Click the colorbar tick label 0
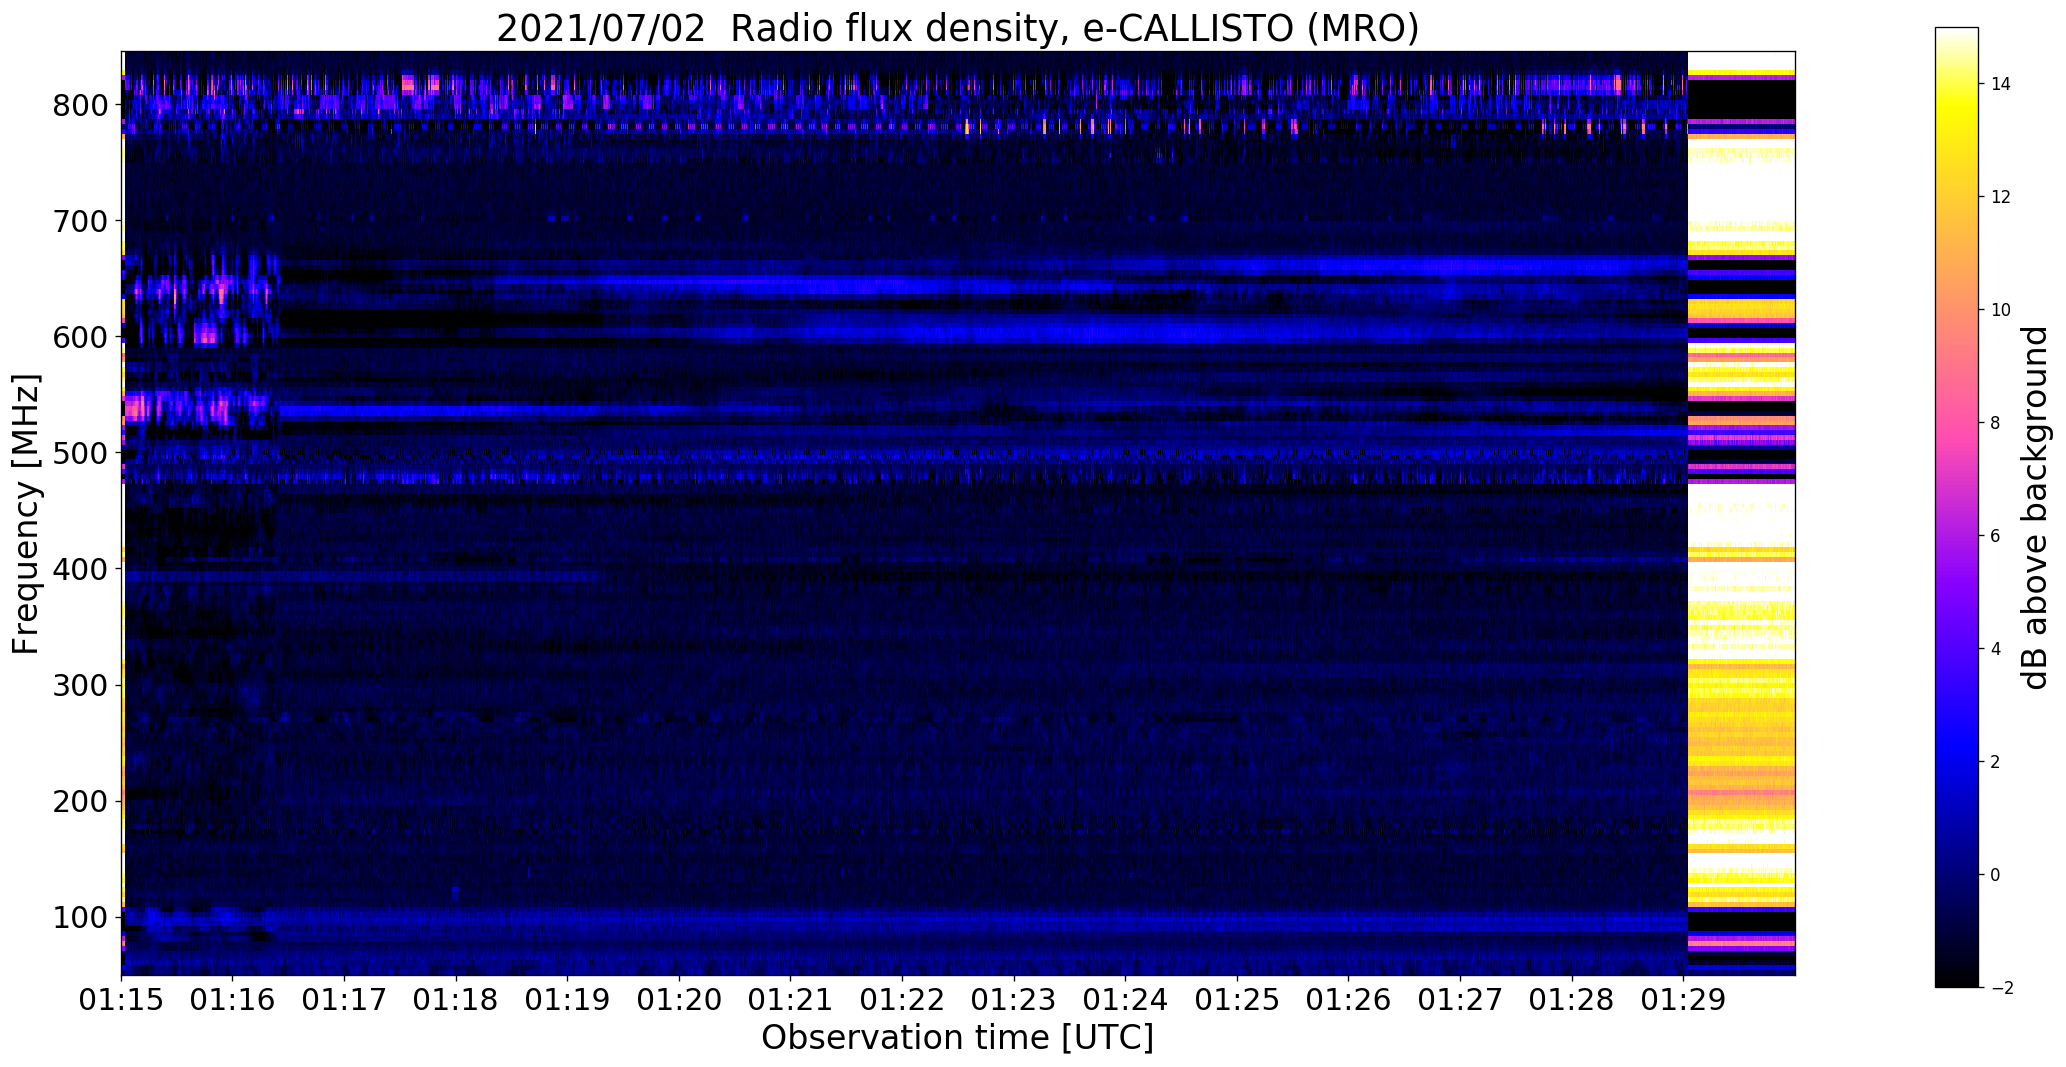This screenshot has height=1067, width=2066. point(1995,875)
